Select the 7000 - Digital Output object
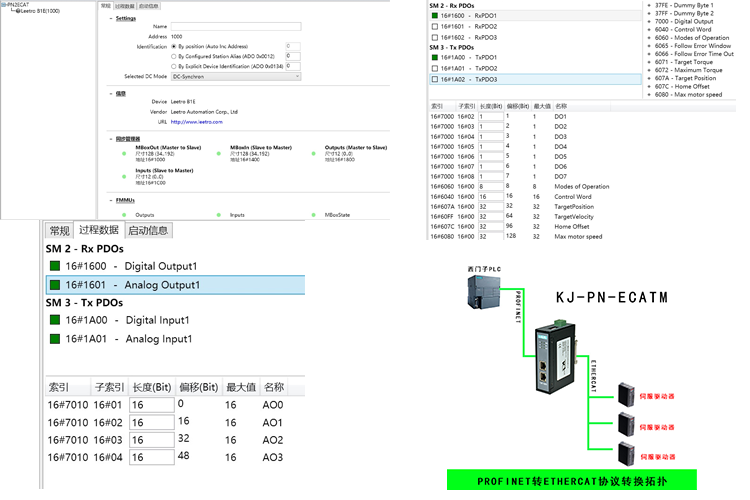Viewport: 750px width, 500px height. point(684,22)
